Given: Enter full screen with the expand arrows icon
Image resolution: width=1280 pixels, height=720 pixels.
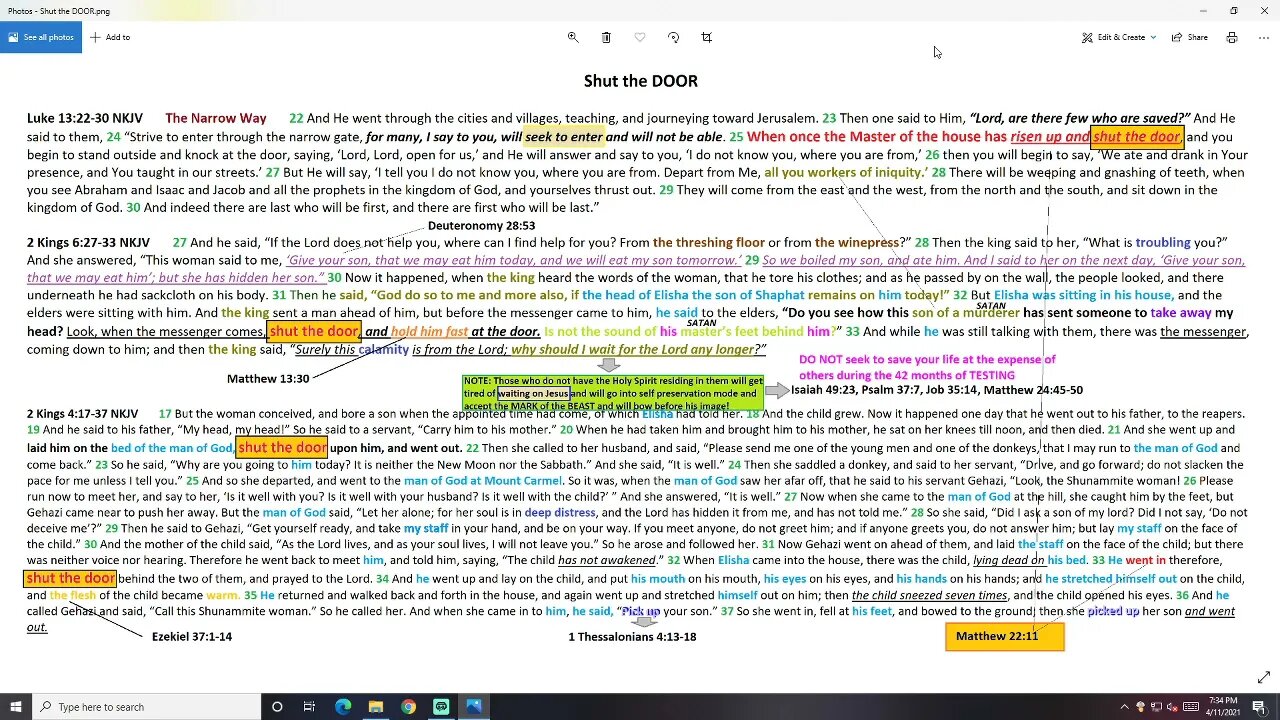Looking at the screenshot, I should point(1264,677).
